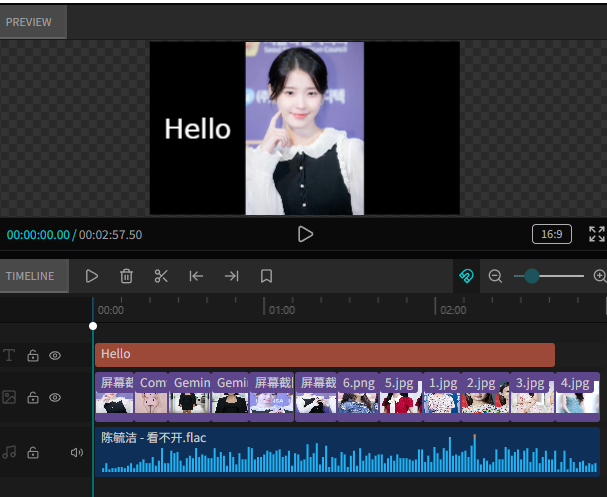This screenshot has width=607, height=497.
Task: Lock the audio track
Action: pyautogui.click(x=33, y=452)
